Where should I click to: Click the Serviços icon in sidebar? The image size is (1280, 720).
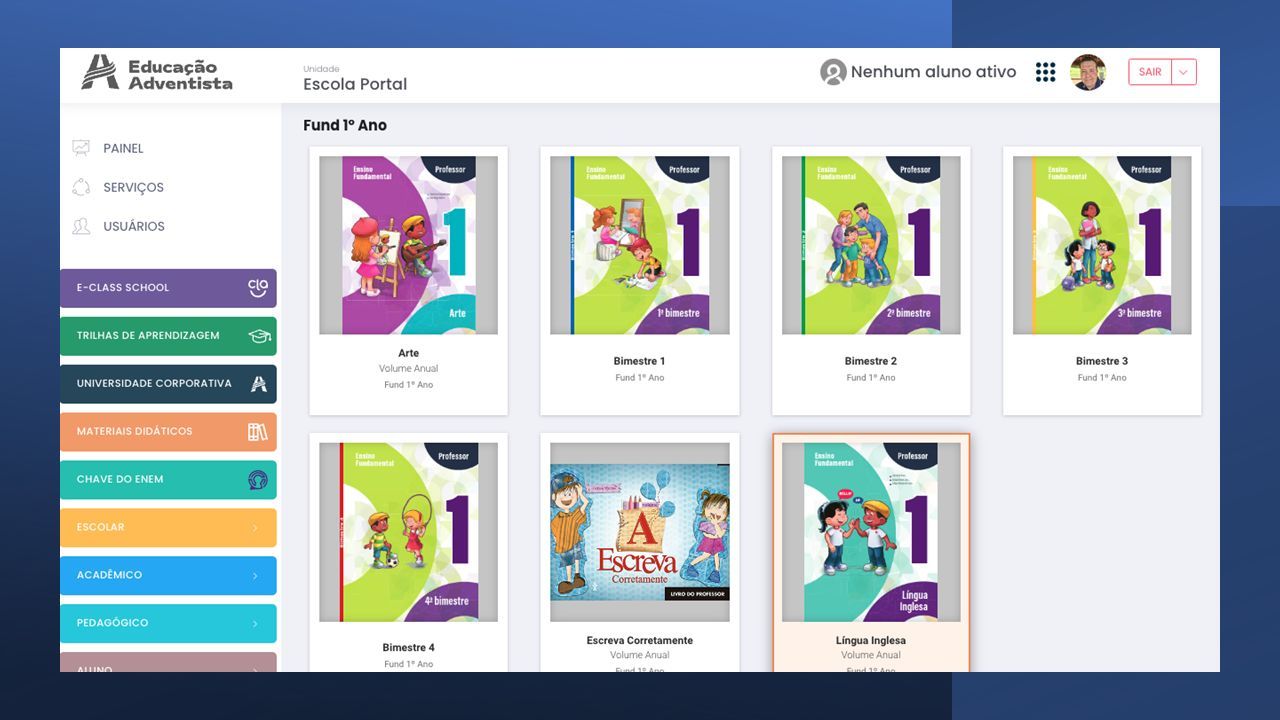81,187
